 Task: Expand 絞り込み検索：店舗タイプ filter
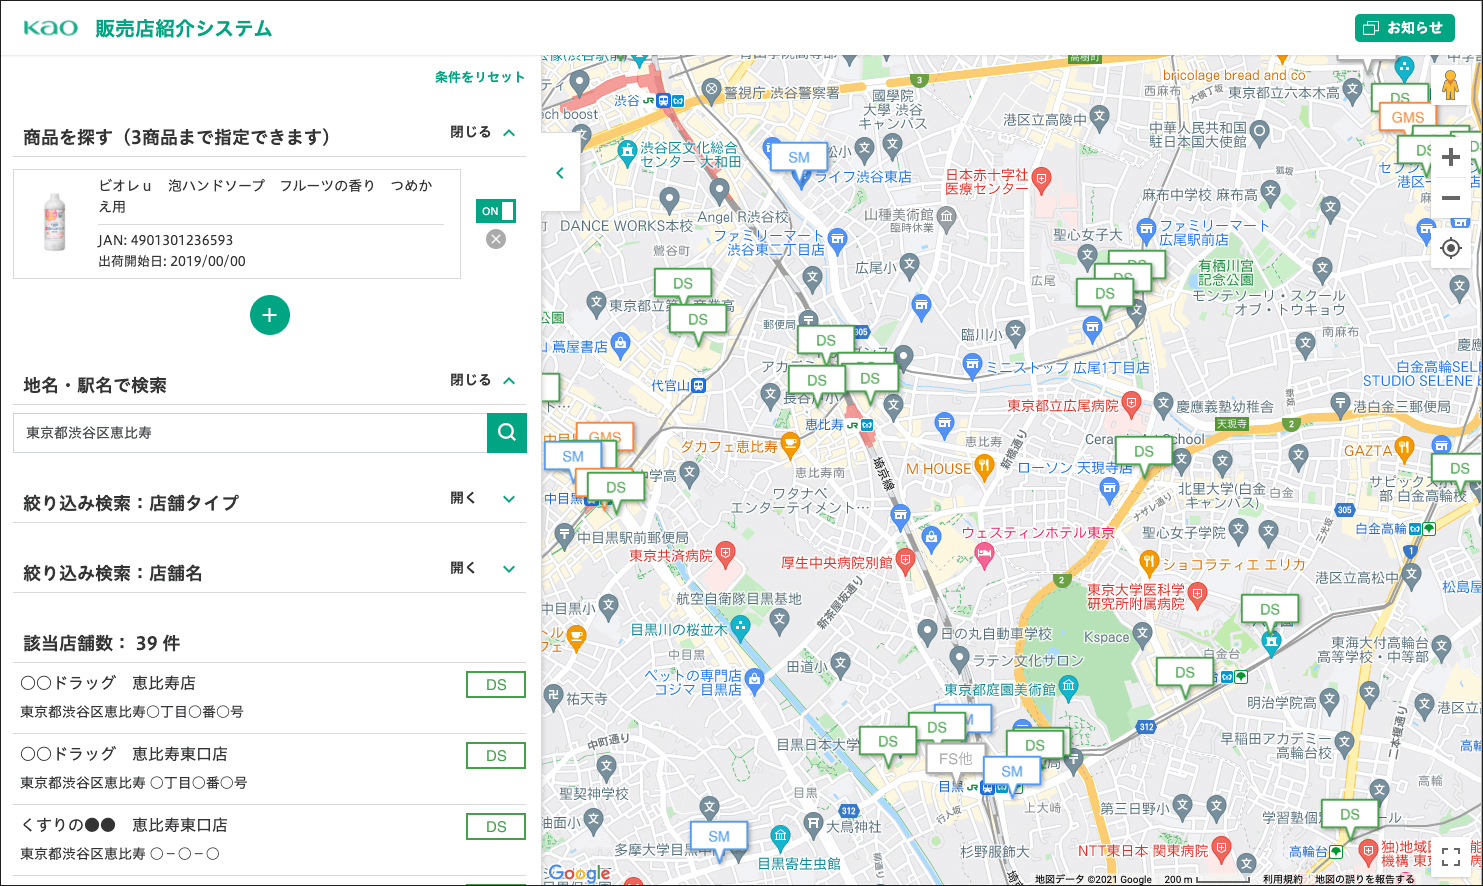pyautogui.click(x=484, y=498)
